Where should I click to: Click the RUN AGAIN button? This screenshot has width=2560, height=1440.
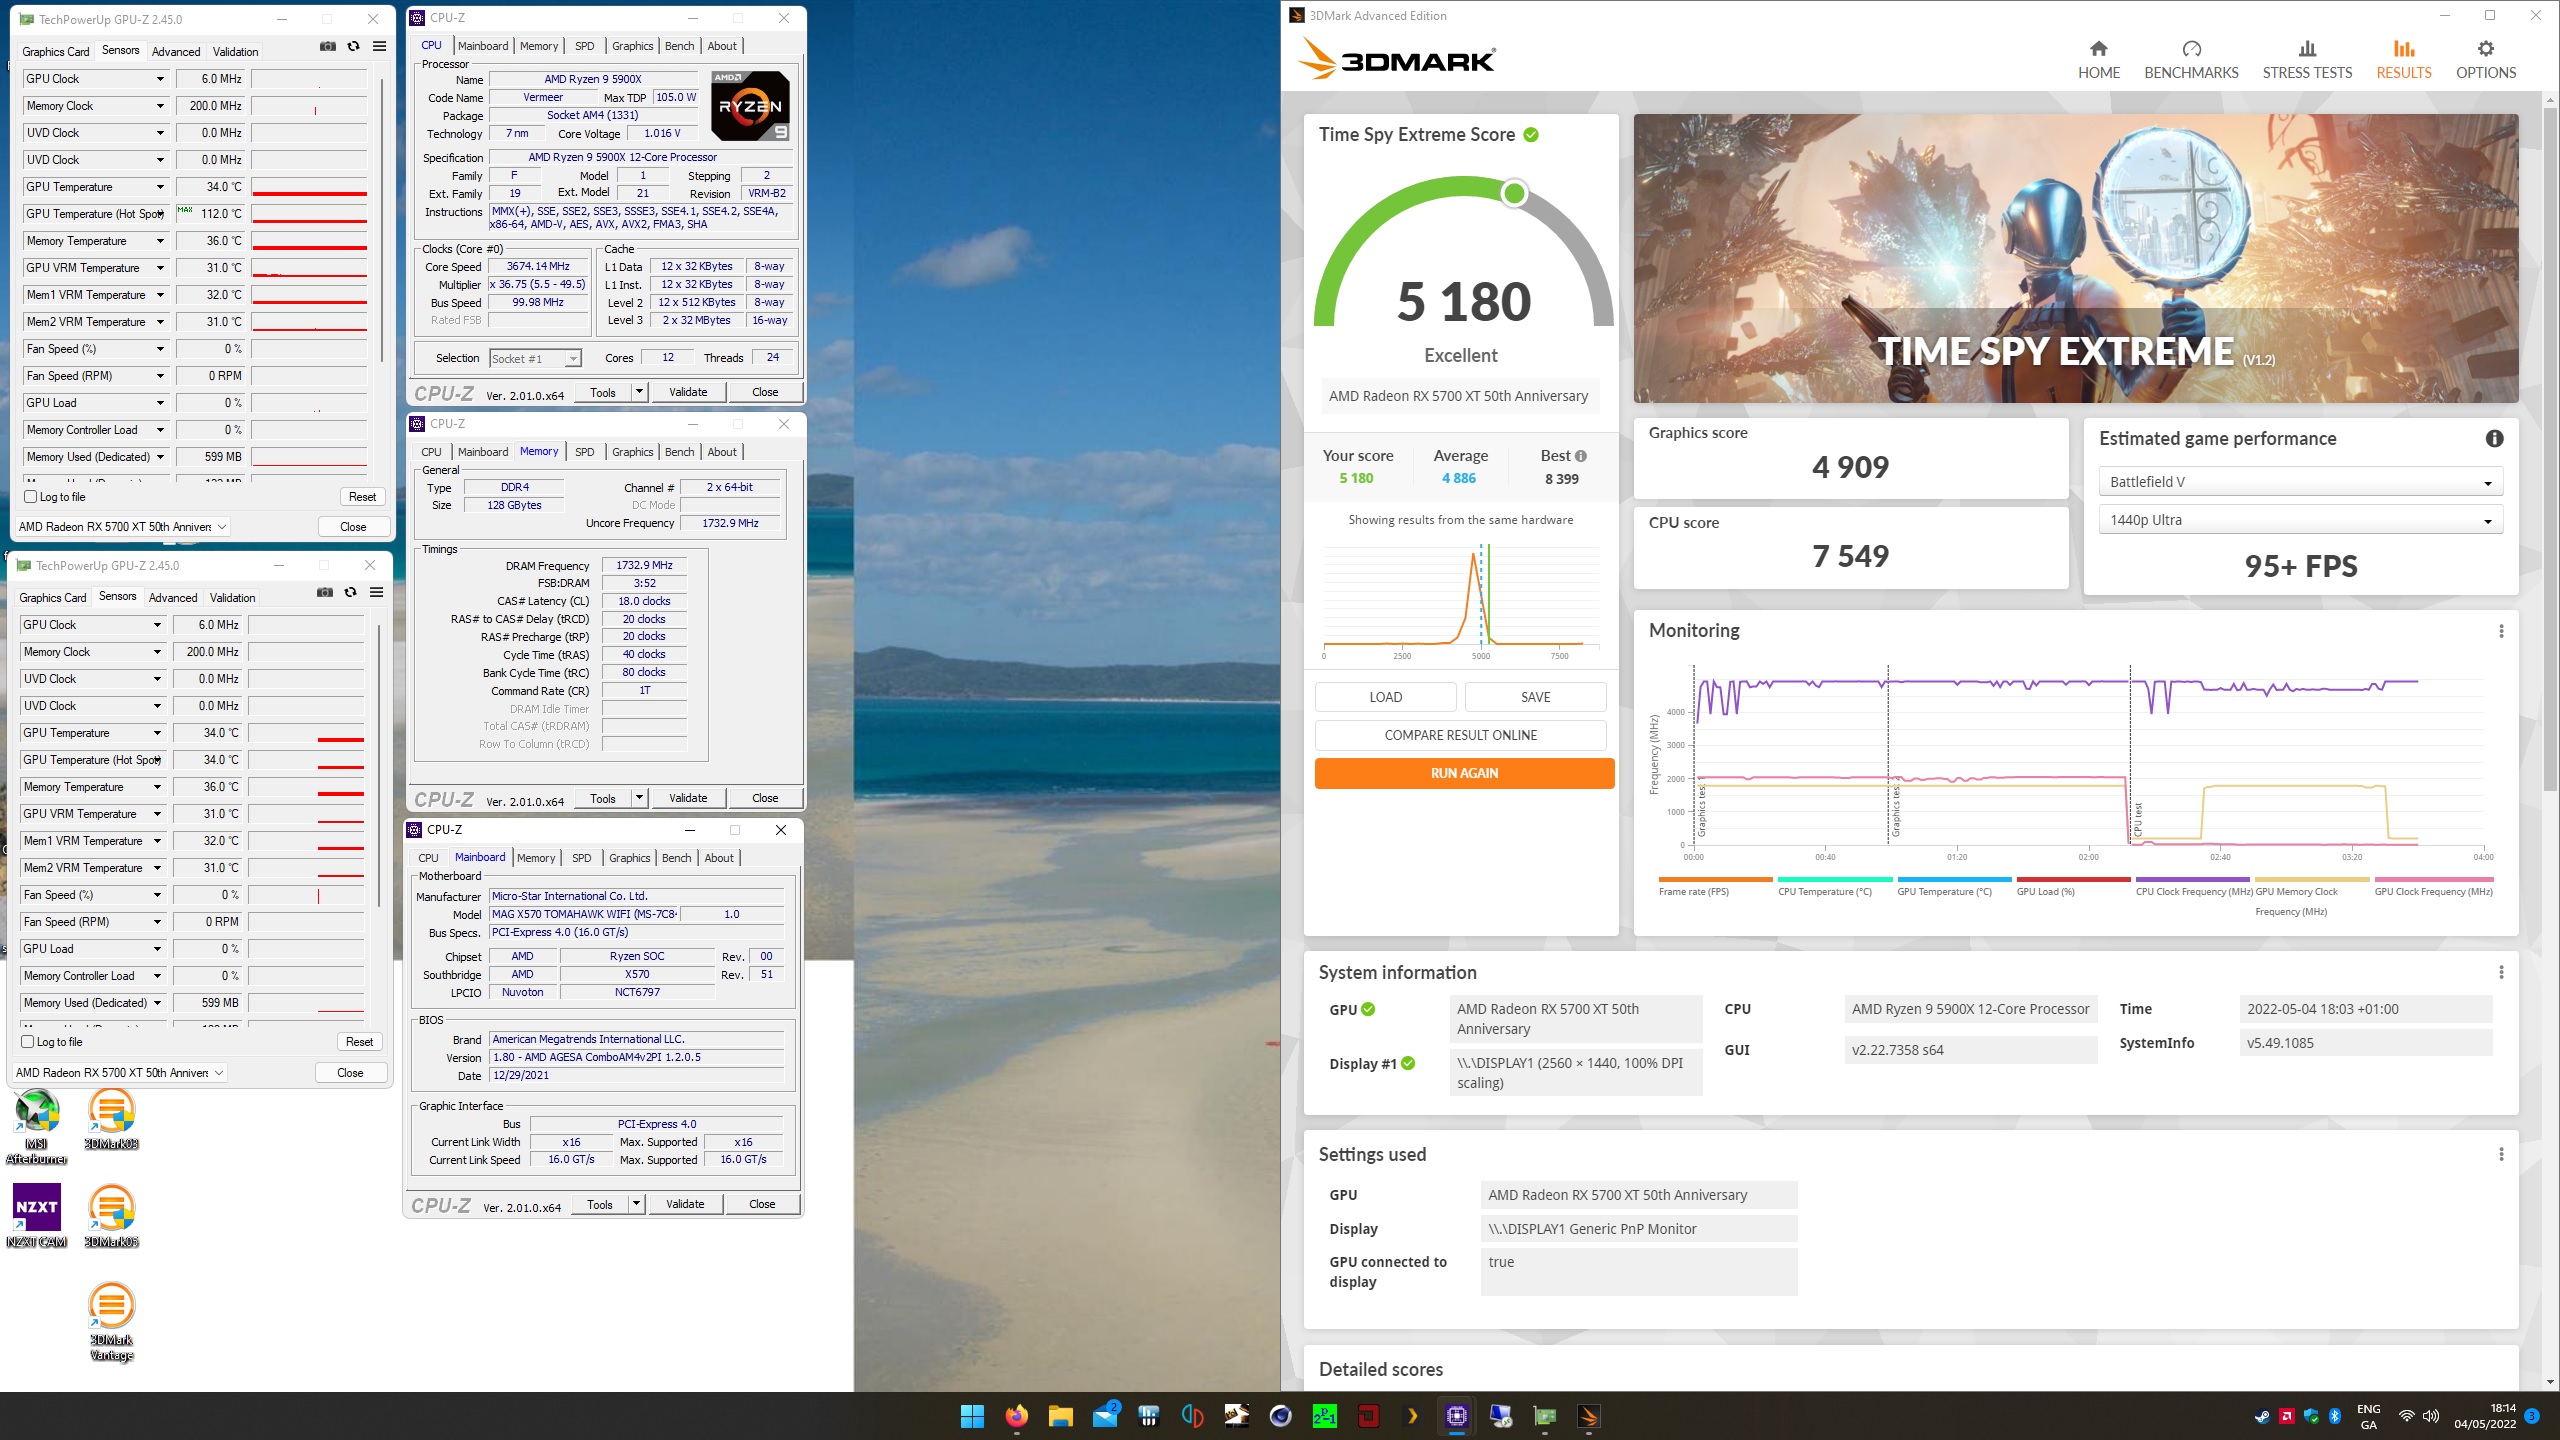coord(1464,773)
